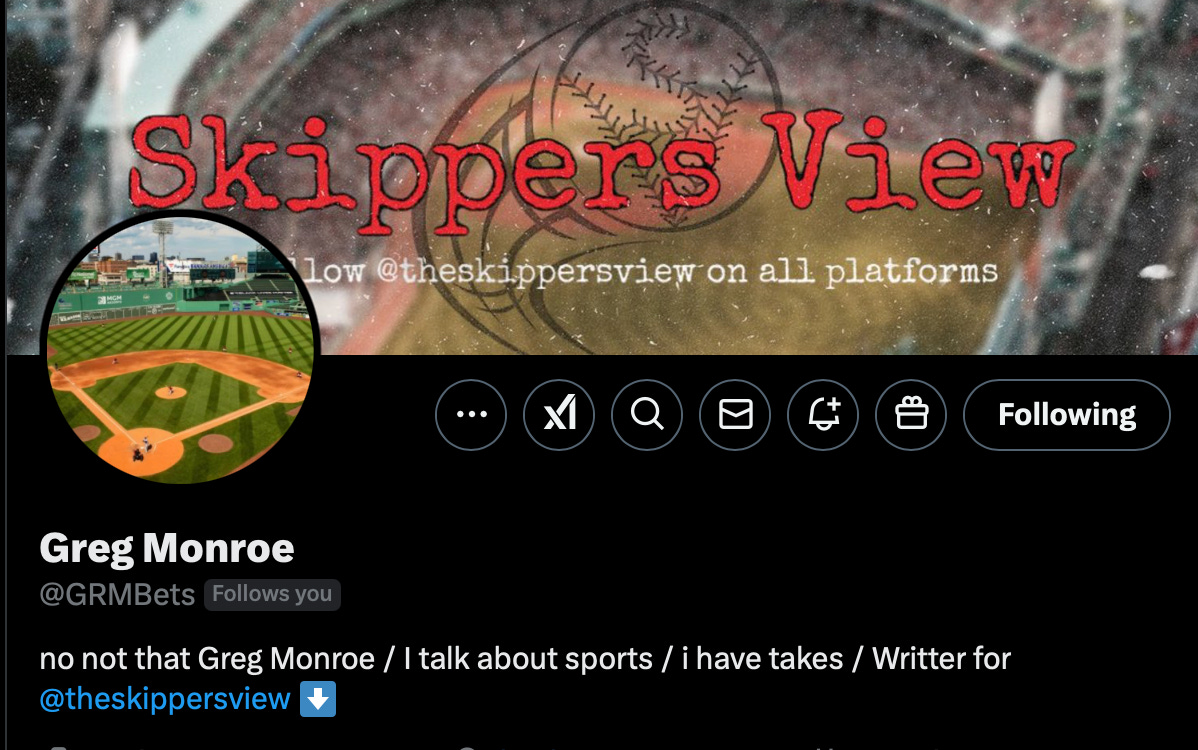Open the Fenway Park profile picture
This screenshot has height=750, width=1198.
click(180, 348)
